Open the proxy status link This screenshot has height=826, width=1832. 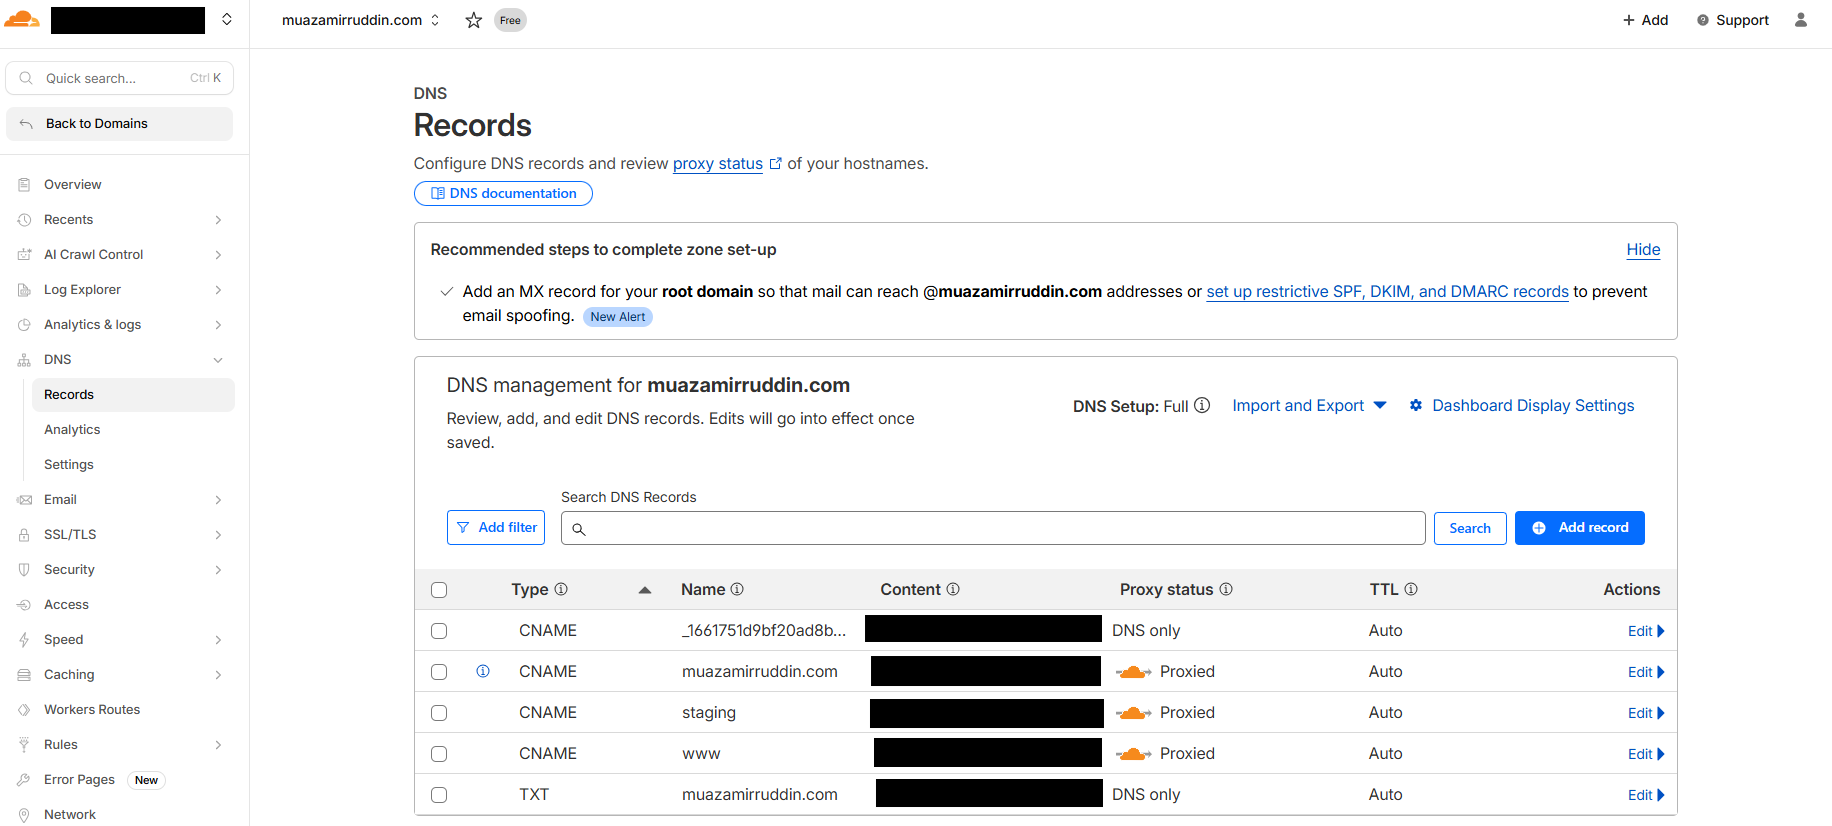[718, 164]
